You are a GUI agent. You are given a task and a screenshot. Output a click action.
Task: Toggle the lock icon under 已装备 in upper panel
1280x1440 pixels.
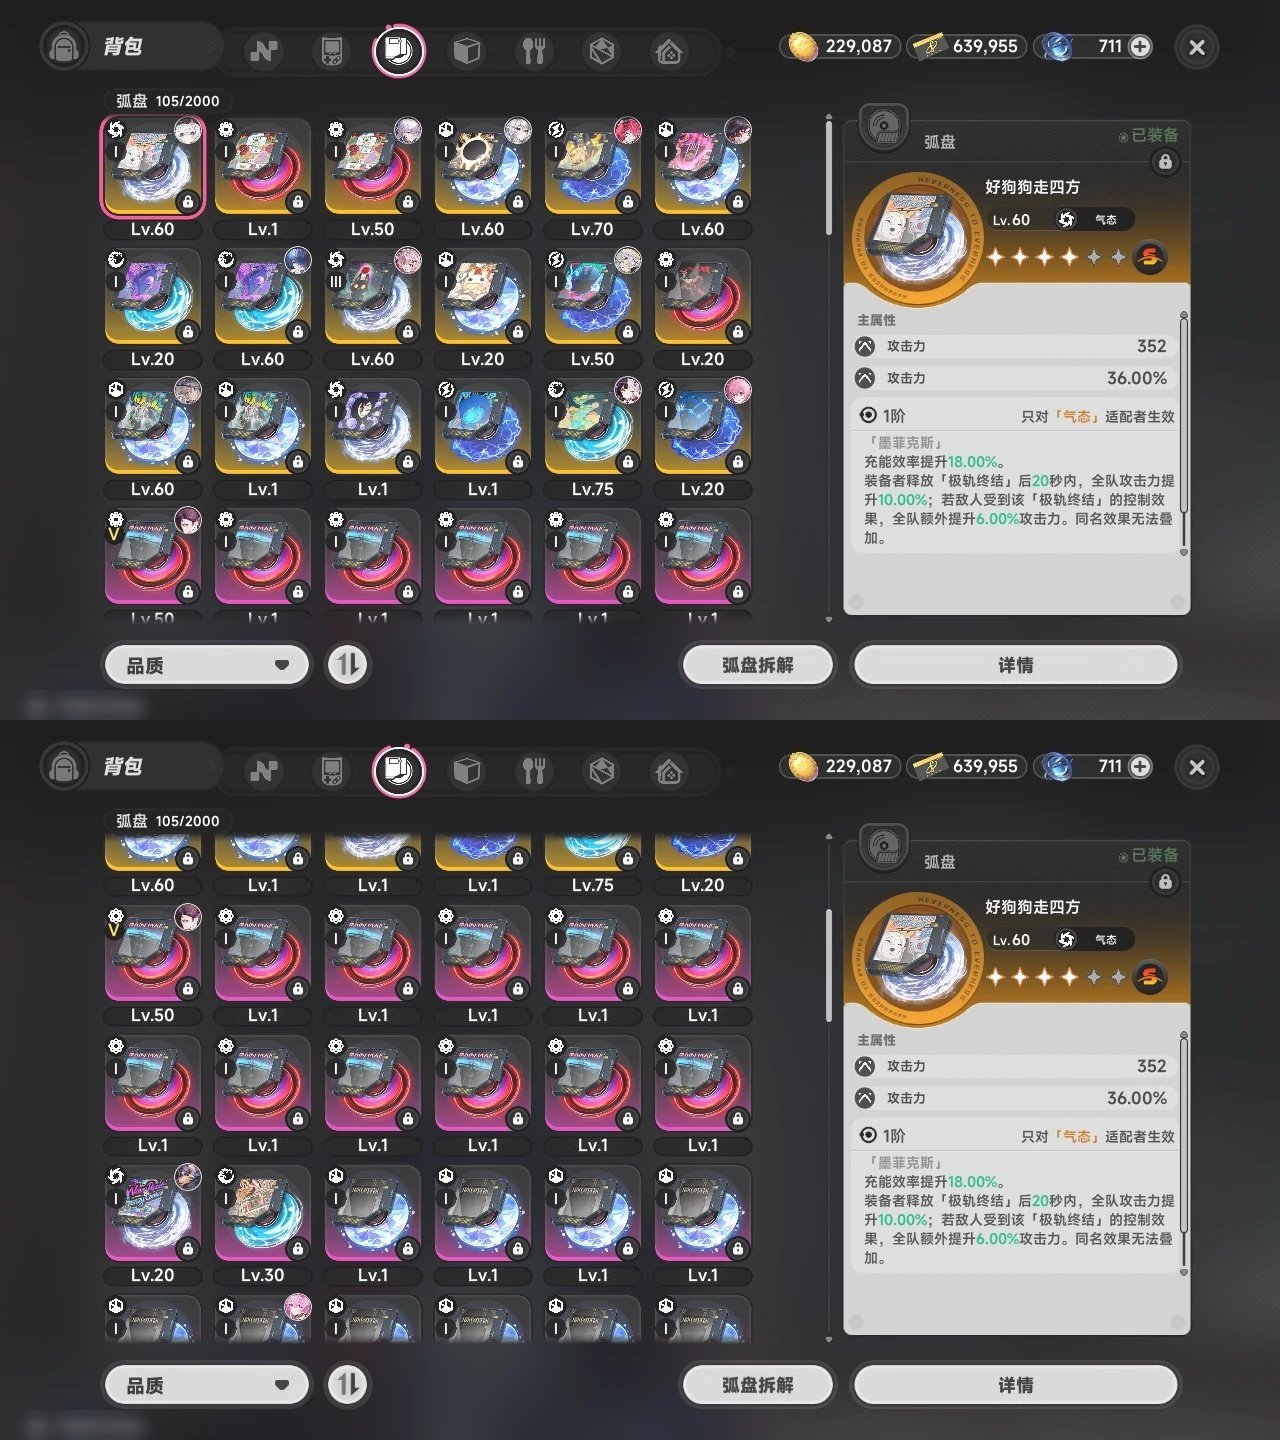1165,162
